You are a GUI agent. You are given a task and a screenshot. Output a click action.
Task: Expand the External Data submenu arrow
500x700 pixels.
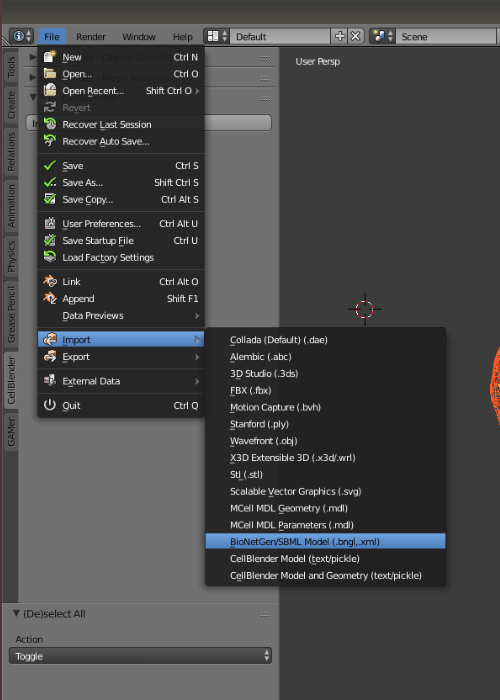pyautogui.click(x=197, y=381)
